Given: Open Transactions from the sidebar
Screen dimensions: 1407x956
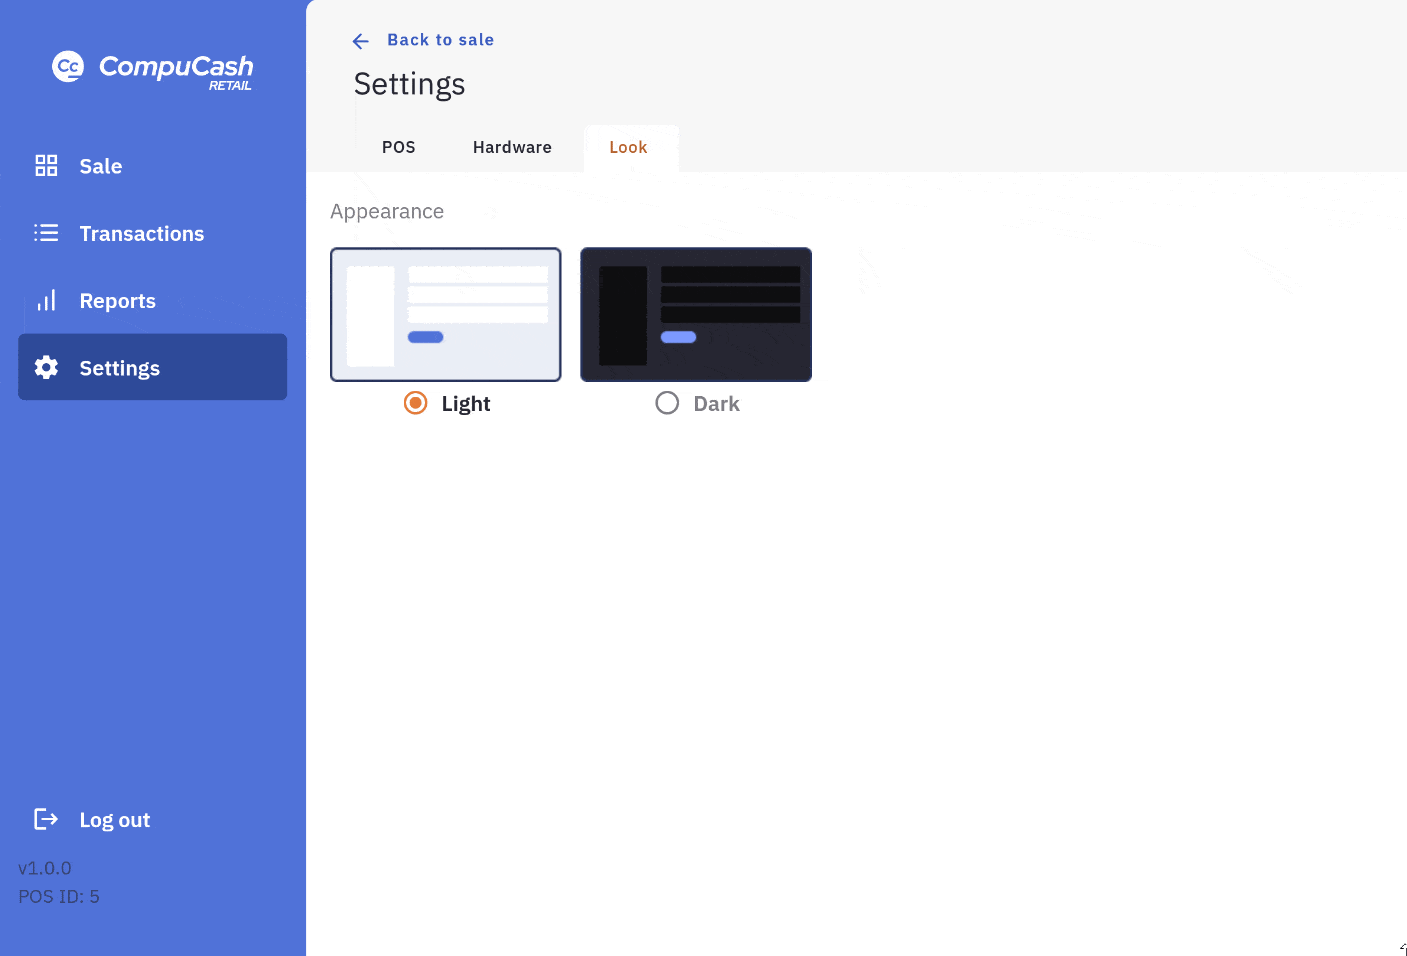Looking at the screenshot, I should pyautogui.click(x=141, y=234).
